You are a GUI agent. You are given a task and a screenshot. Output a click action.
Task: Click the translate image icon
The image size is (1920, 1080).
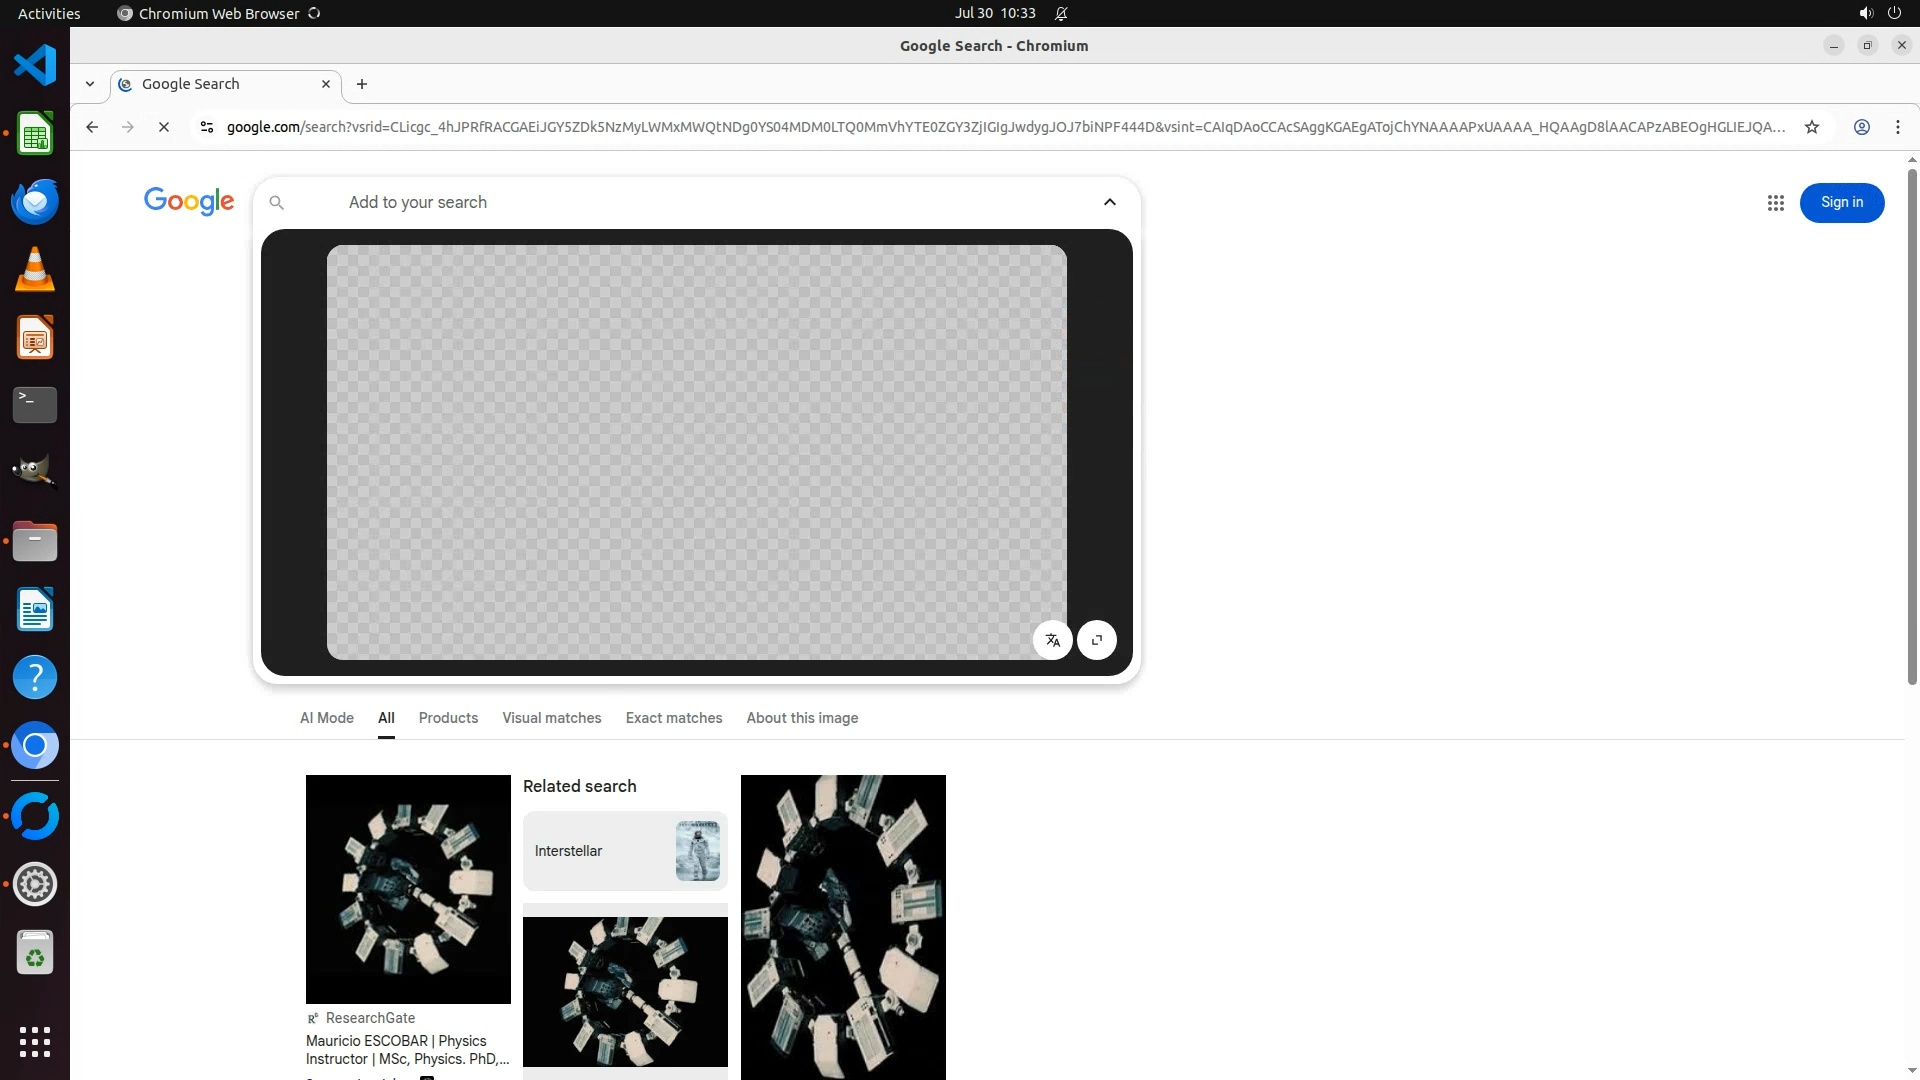tap(1052, 640)
